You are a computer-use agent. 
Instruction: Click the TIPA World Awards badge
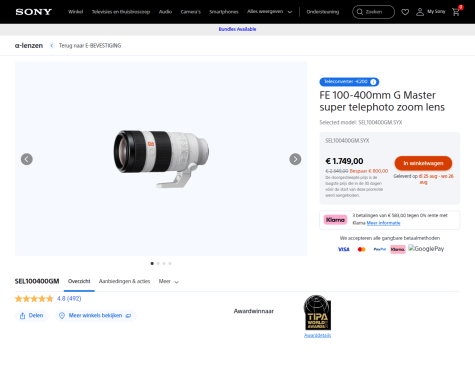317,312
